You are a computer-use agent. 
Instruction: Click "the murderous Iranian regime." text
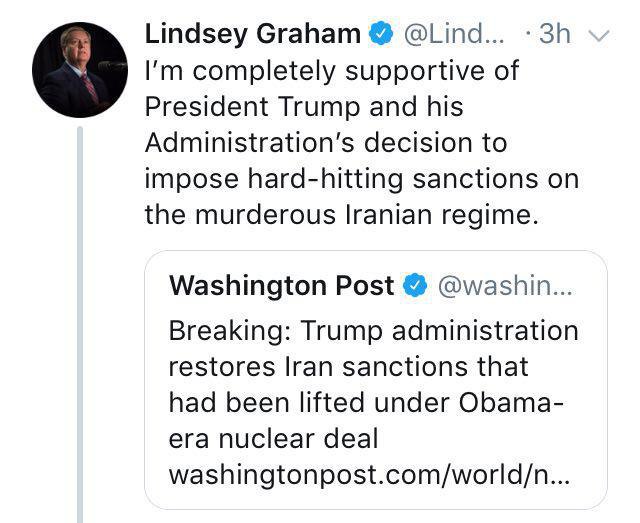[x=341, y=215]
